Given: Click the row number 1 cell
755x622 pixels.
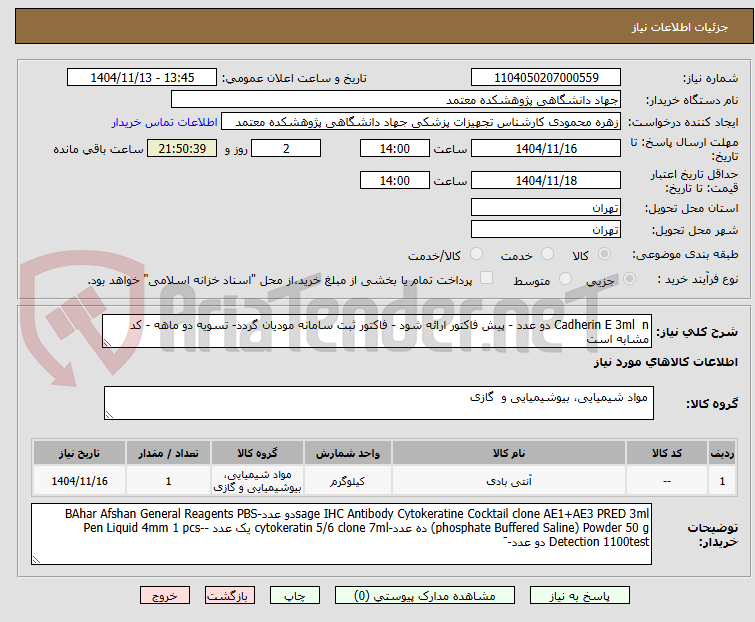Looking at the screenshot, I should (x=722, y=481).
